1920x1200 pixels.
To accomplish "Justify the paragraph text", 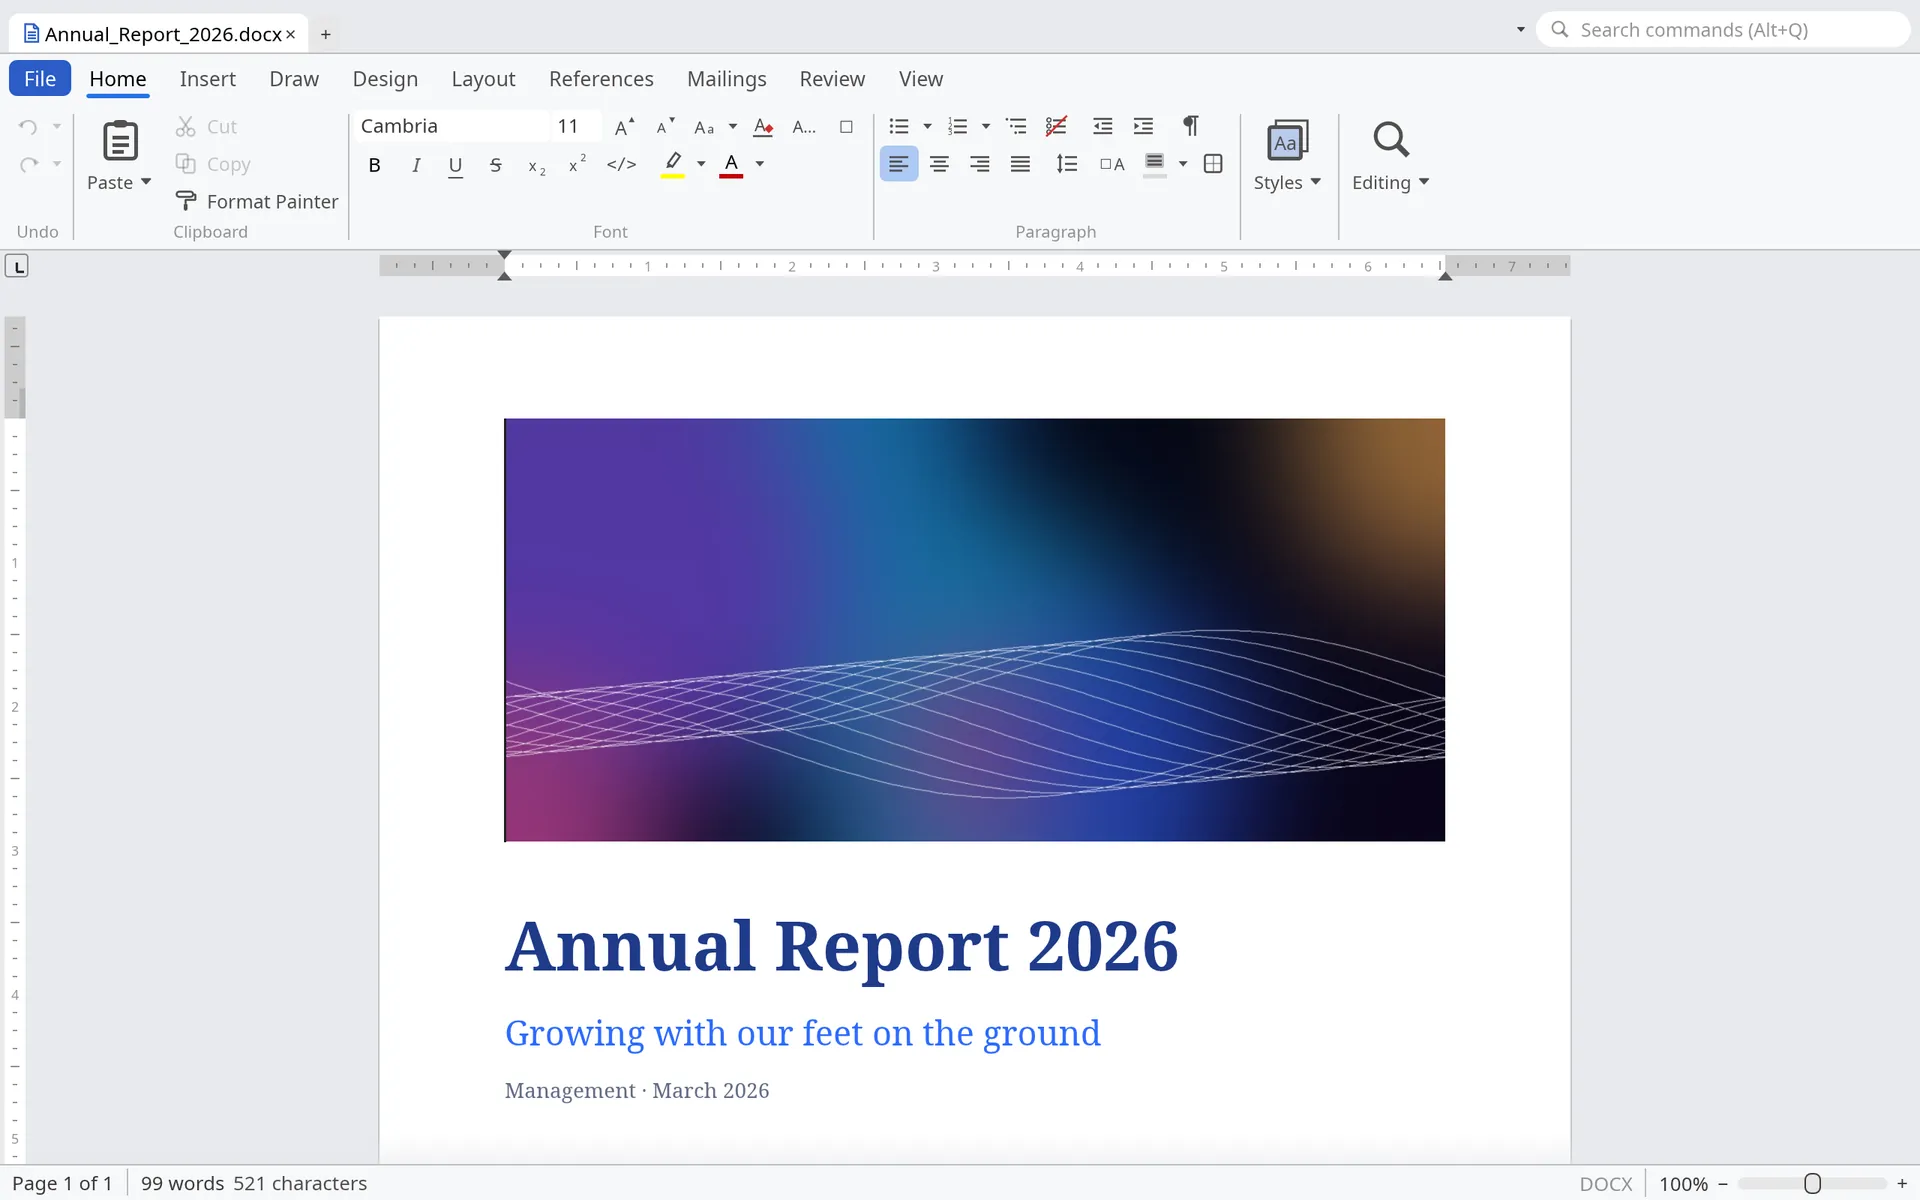I will (x=1020, y=164).
